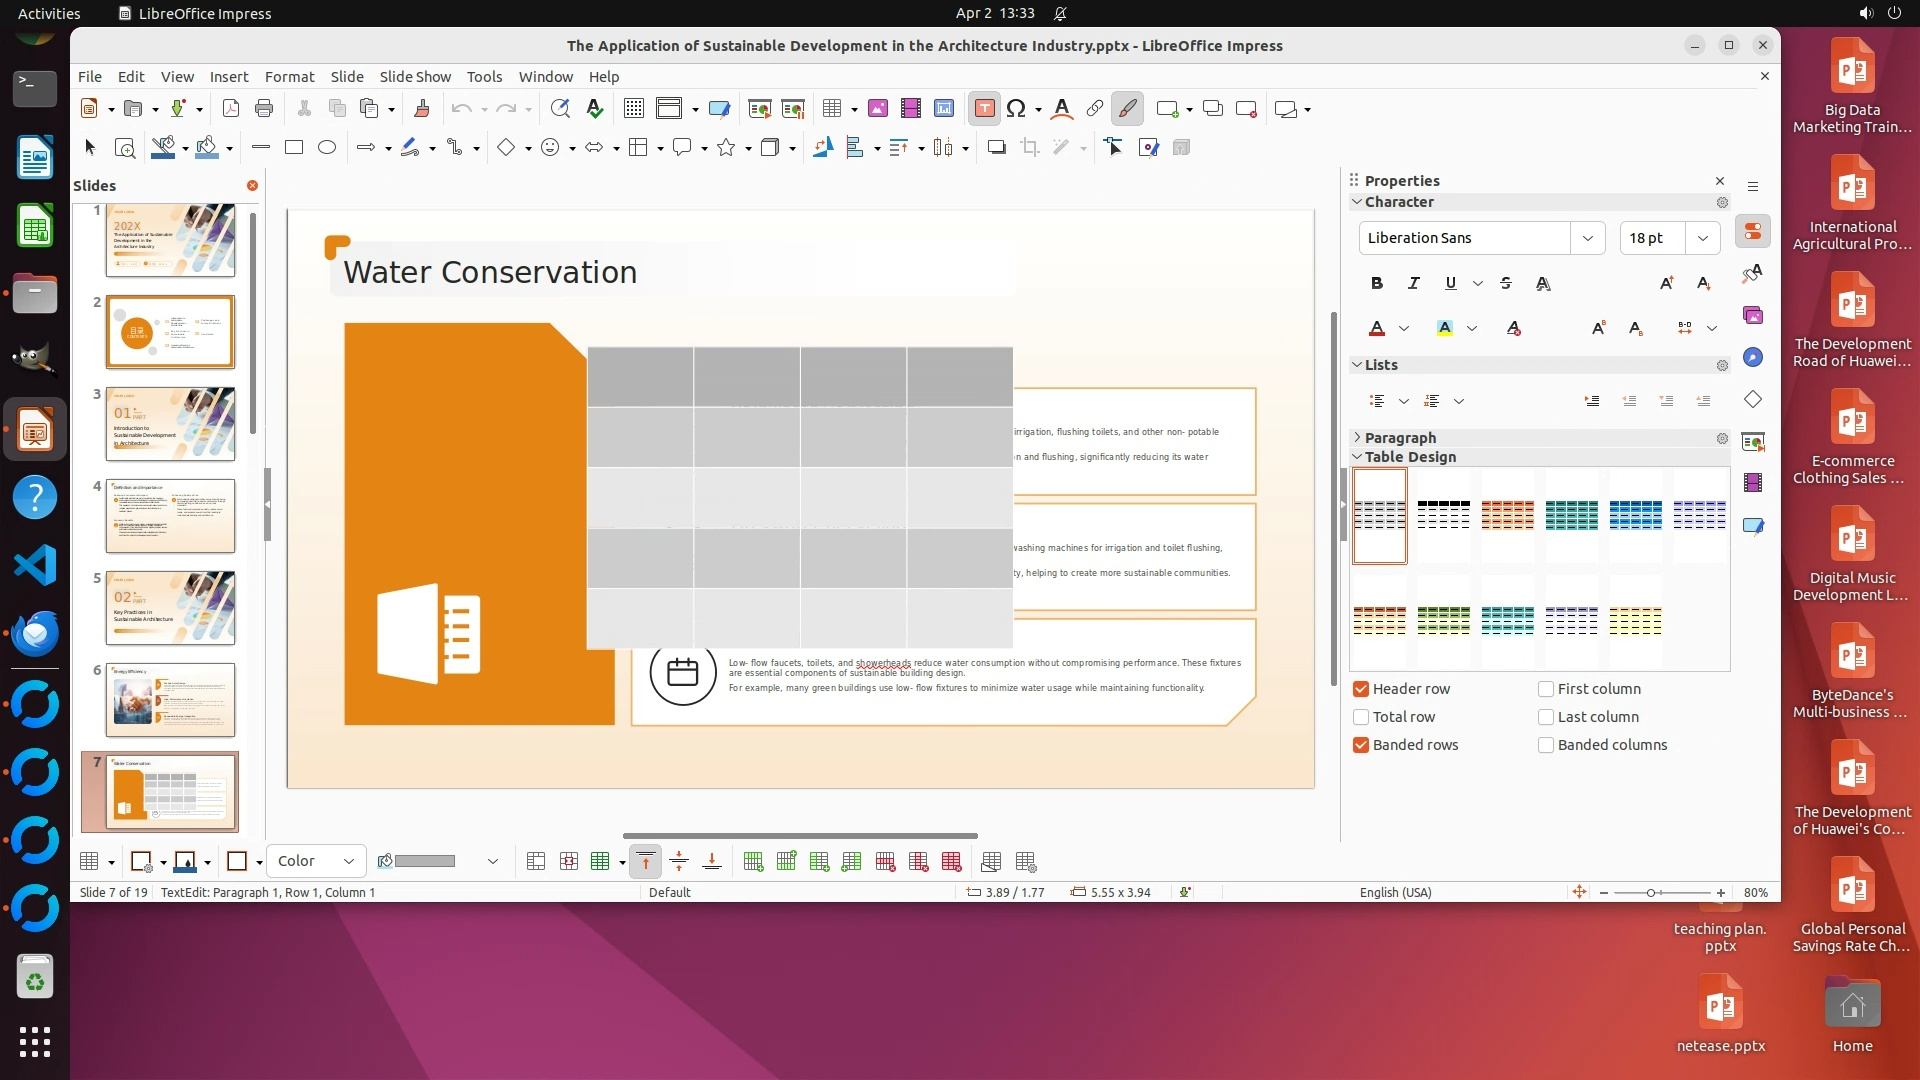Select the Rectangle drawing tool

294,148
